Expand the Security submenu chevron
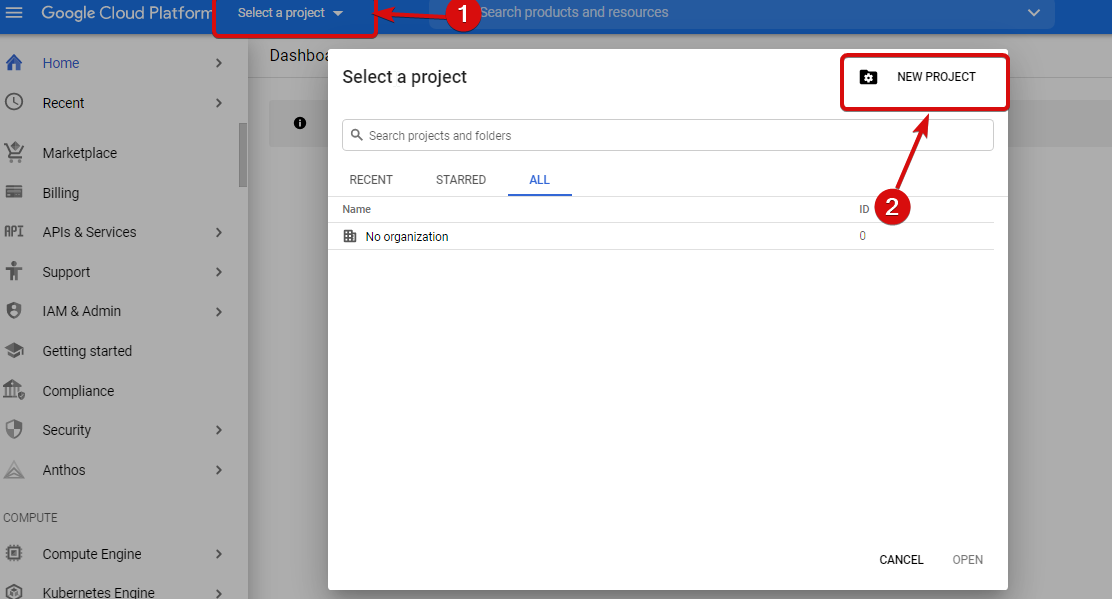Viewport: 1112px width, 599px height. [219, 430]
